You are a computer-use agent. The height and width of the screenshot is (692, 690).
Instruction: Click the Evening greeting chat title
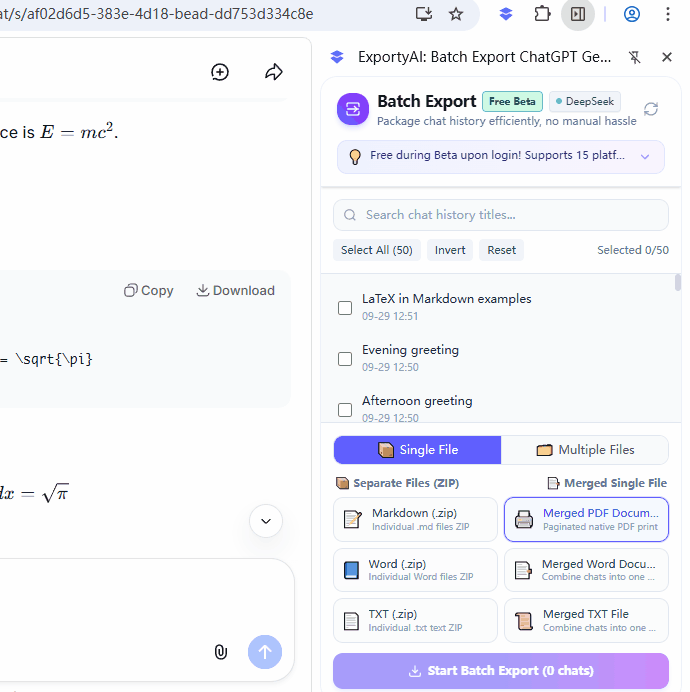[x=410, y=350]
